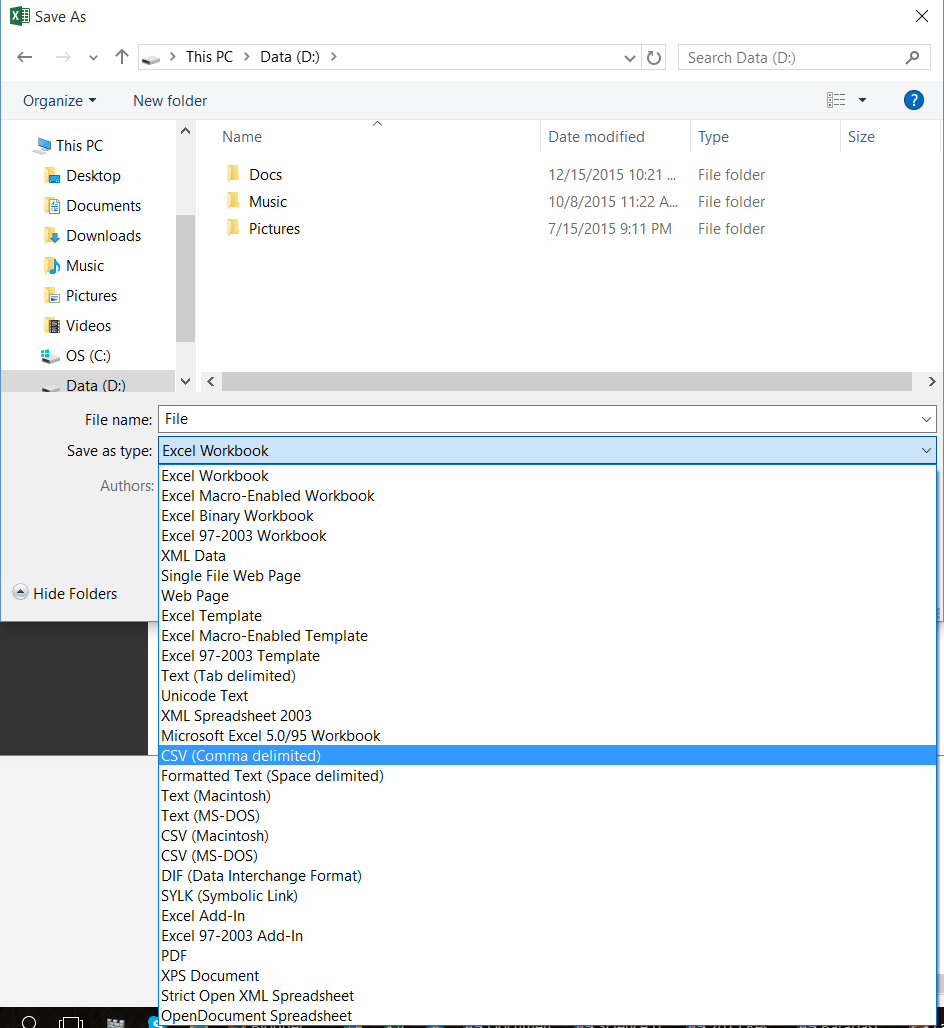Refresh the Data (D:) folder view
Viewport: 944px width, 1028px height.
point(654,58)
